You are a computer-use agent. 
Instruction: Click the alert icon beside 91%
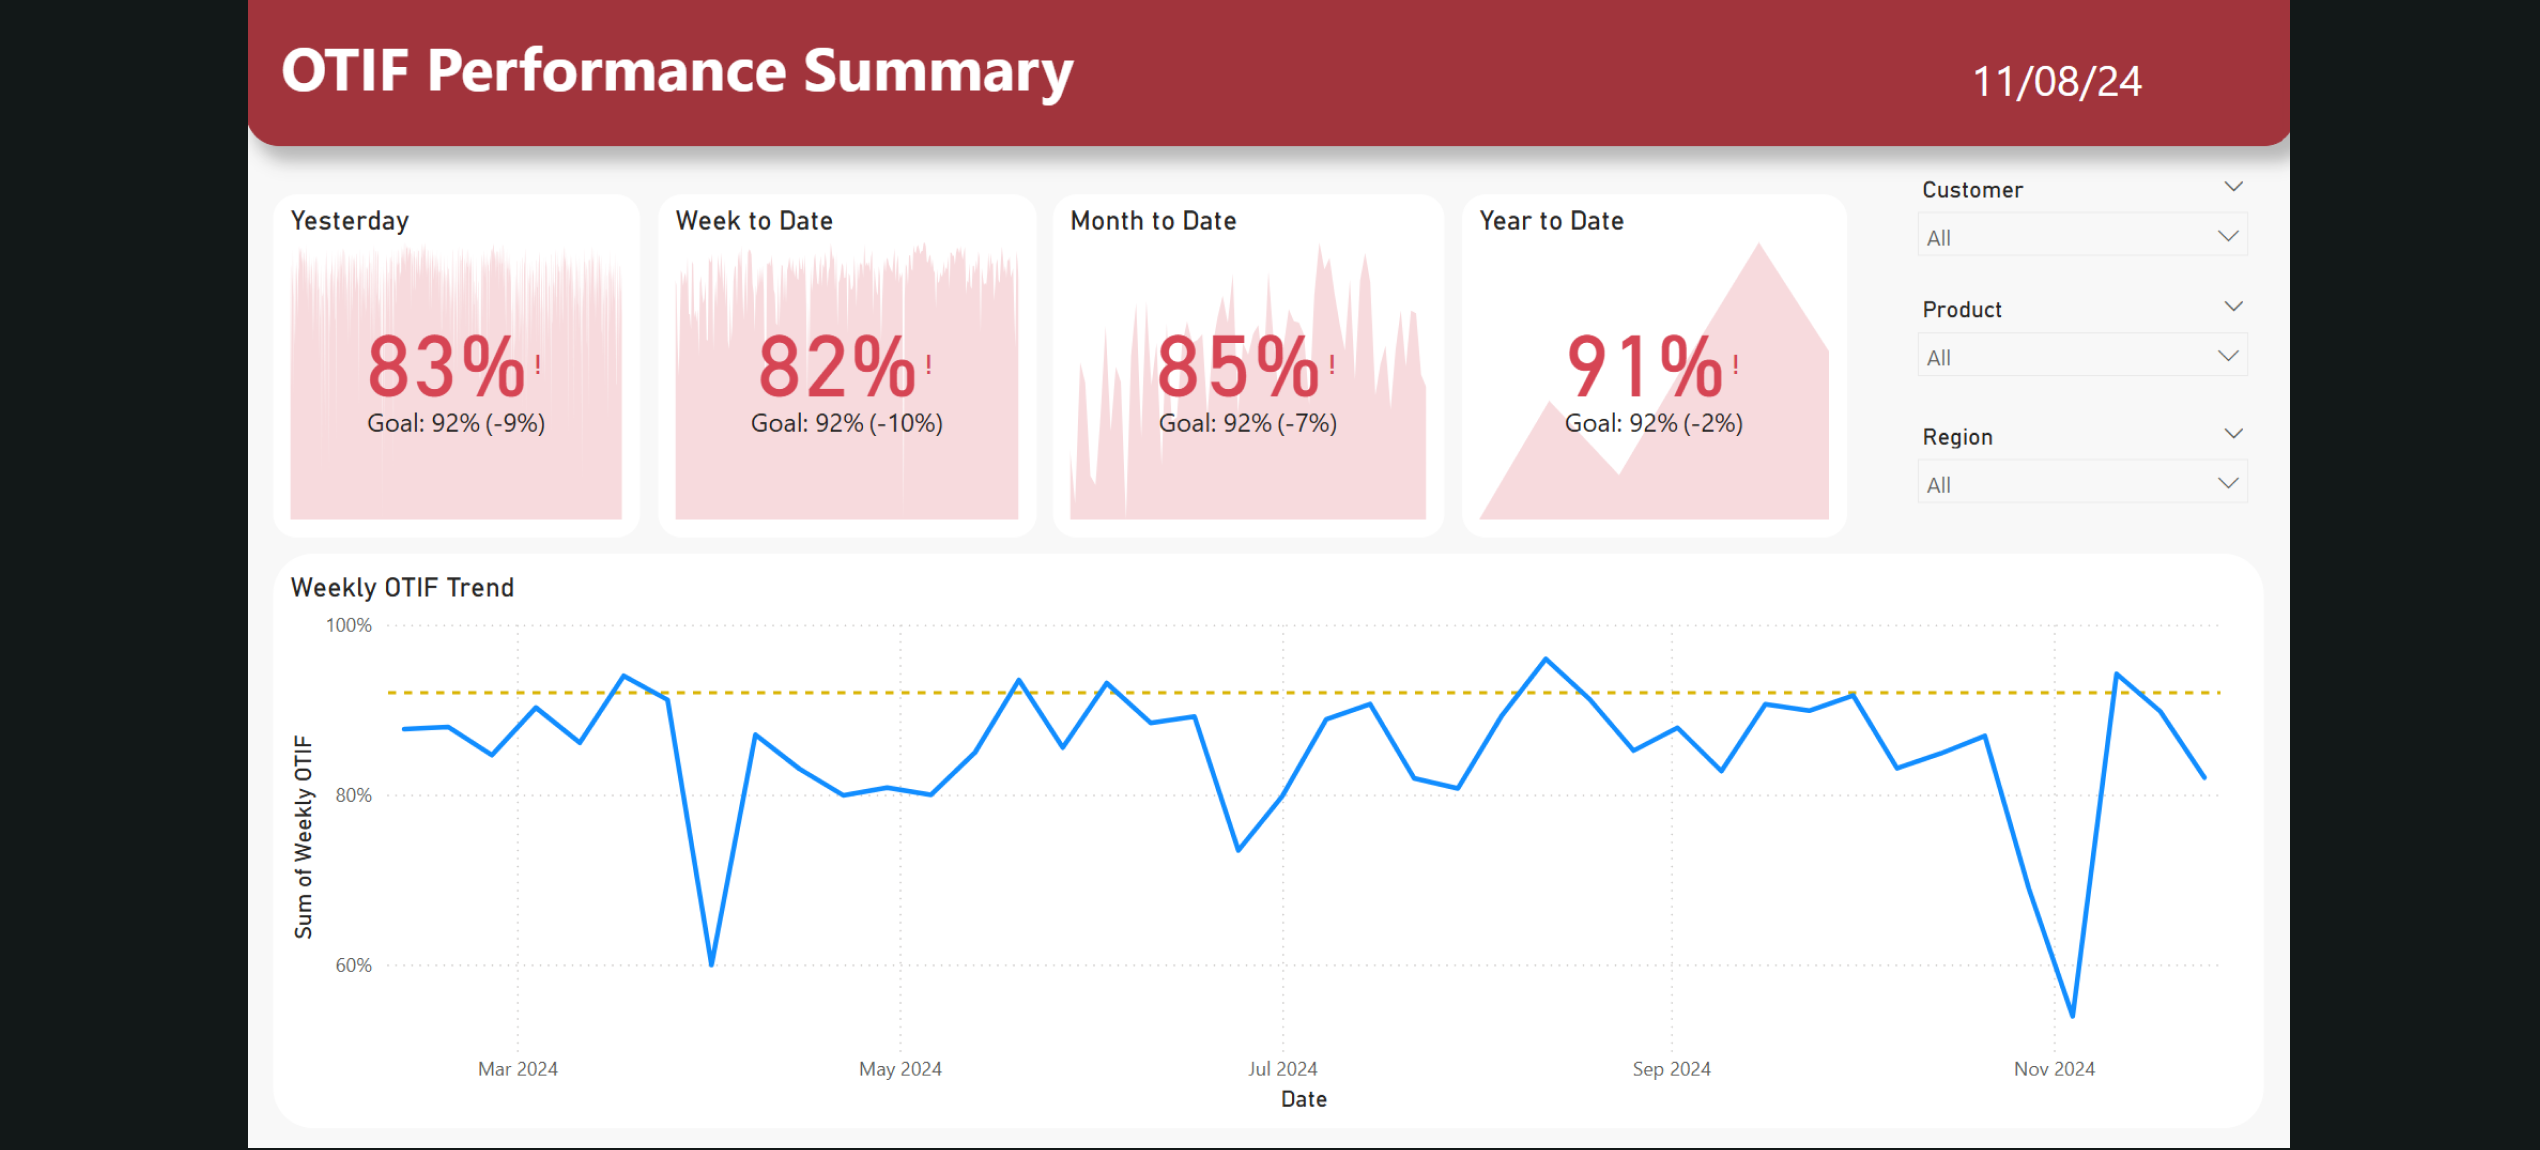click(1736, 364)
